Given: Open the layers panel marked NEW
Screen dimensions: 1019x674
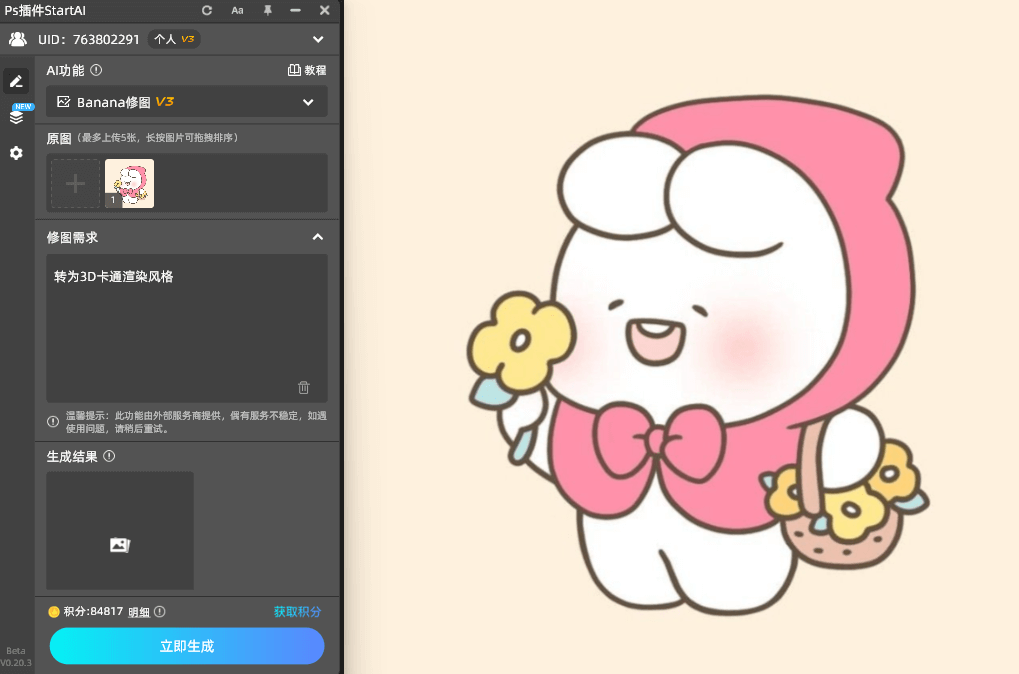Looking at the screenshot, I should (x=15, y=115).
